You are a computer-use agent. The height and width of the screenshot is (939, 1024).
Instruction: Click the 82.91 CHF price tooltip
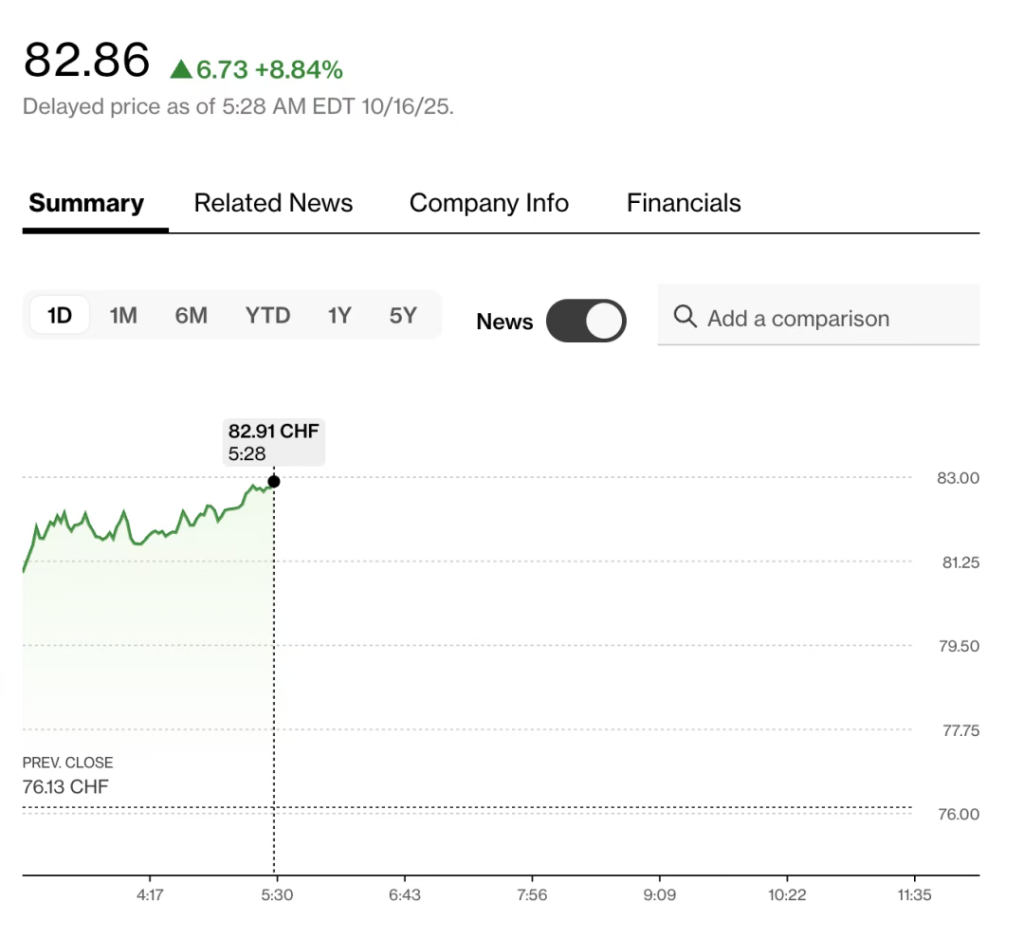[x=274, y=442]
